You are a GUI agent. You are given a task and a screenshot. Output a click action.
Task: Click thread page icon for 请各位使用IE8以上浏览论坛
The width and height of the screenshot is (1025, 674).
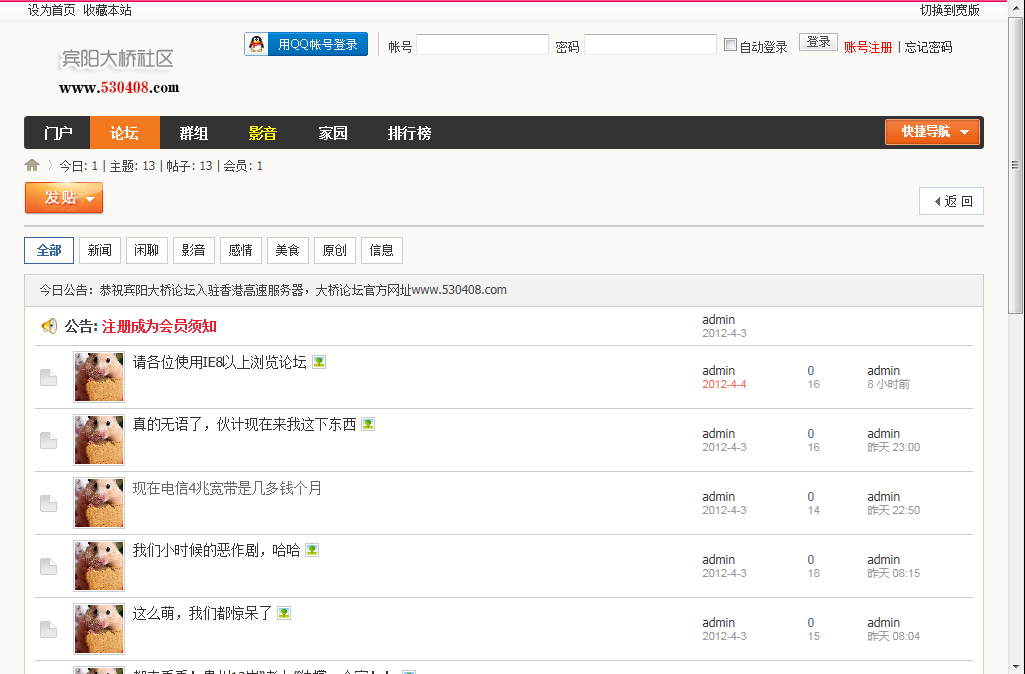coord(48,377)
